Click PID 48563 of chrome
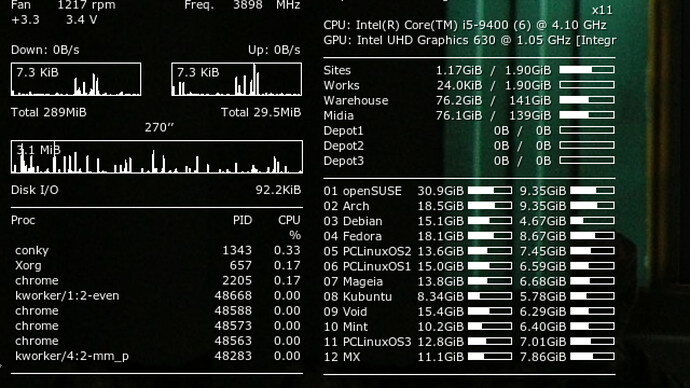 pyautogui.click(x=233, y=341)
